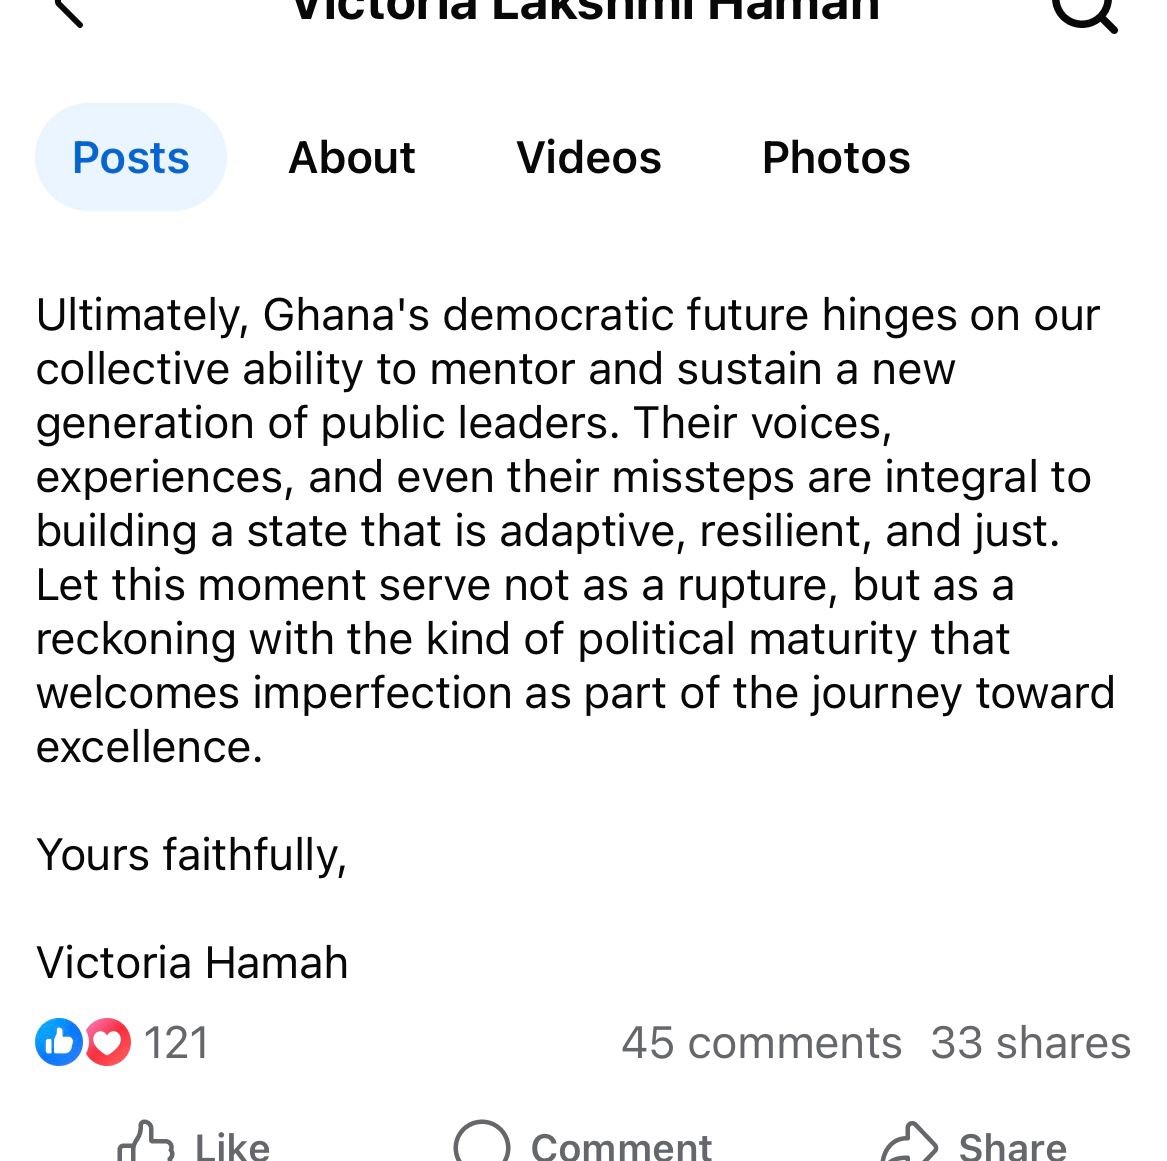Image resolution: width=1167 pixels, height=1161 pixels.
Task: Tap the Comment button label
Action: pyautogui.click(x=621, y=1146)
